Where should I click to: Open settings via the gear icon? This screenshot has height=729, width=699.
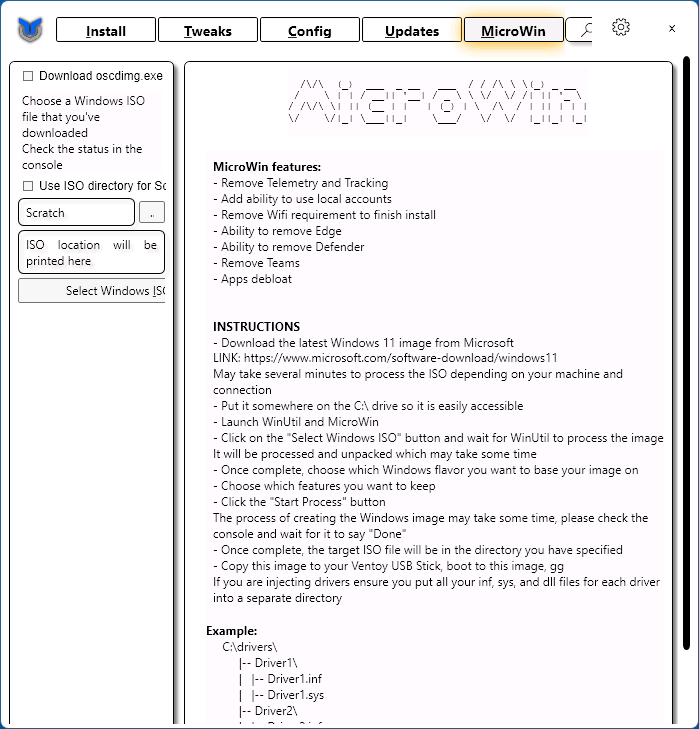pos(620,27)
